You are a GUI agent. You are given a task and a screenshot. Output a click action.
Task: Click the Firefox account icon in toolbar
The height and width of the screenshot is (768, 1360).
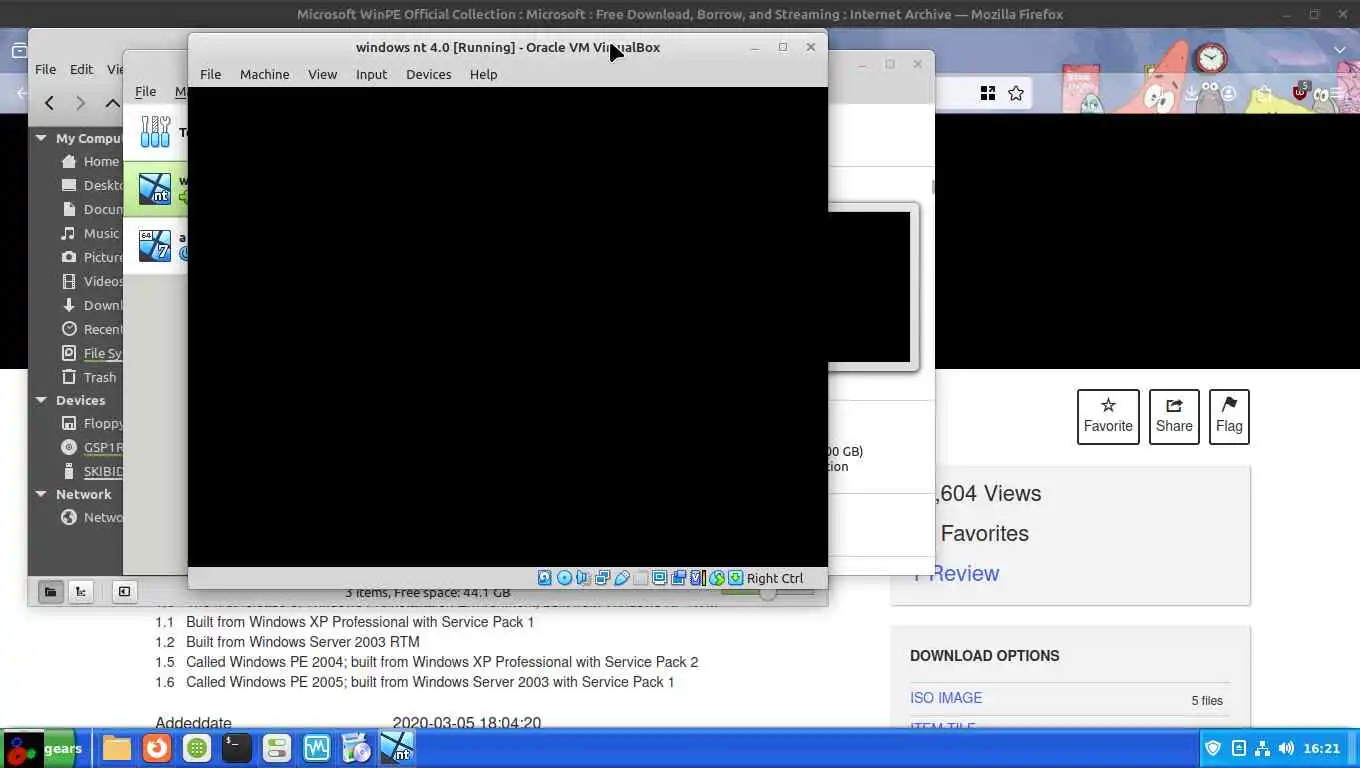[x=1228, y=93]
